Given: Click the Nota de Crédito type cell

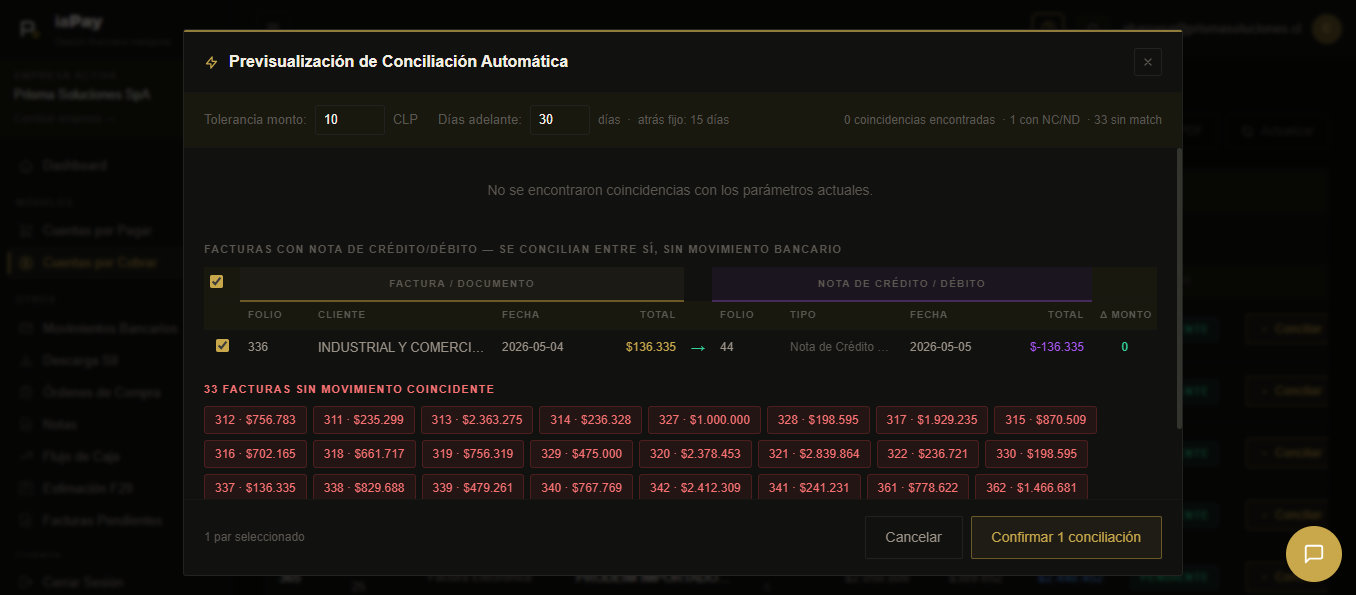Looking at the screenshot, I should (839, 347).
